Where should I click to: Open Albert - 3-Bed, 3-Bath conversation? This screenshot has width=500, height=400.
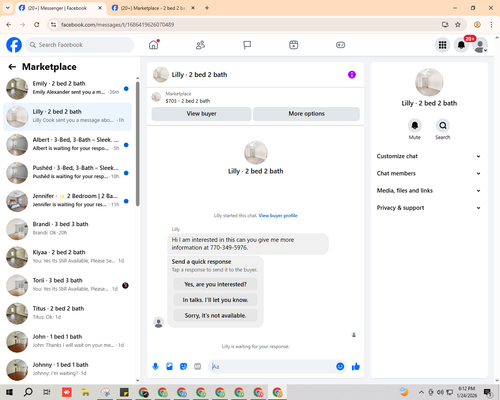67,145
